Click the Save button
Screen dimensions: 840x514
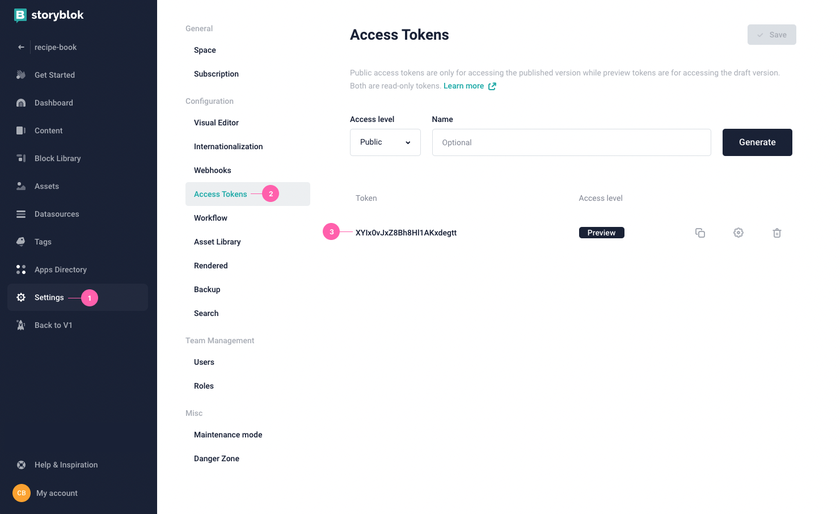(x=771, y=35)
